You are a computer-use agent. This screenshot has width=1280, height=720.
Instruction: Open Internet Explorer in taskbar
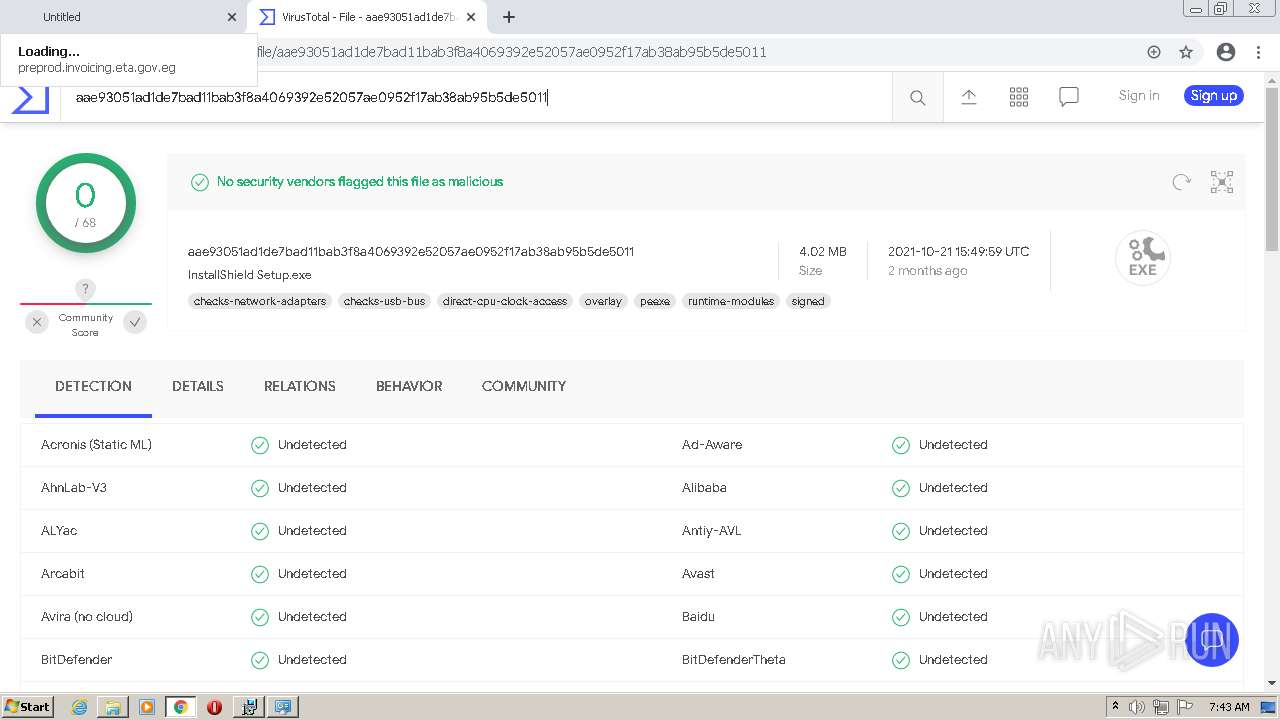pos(79,707)
